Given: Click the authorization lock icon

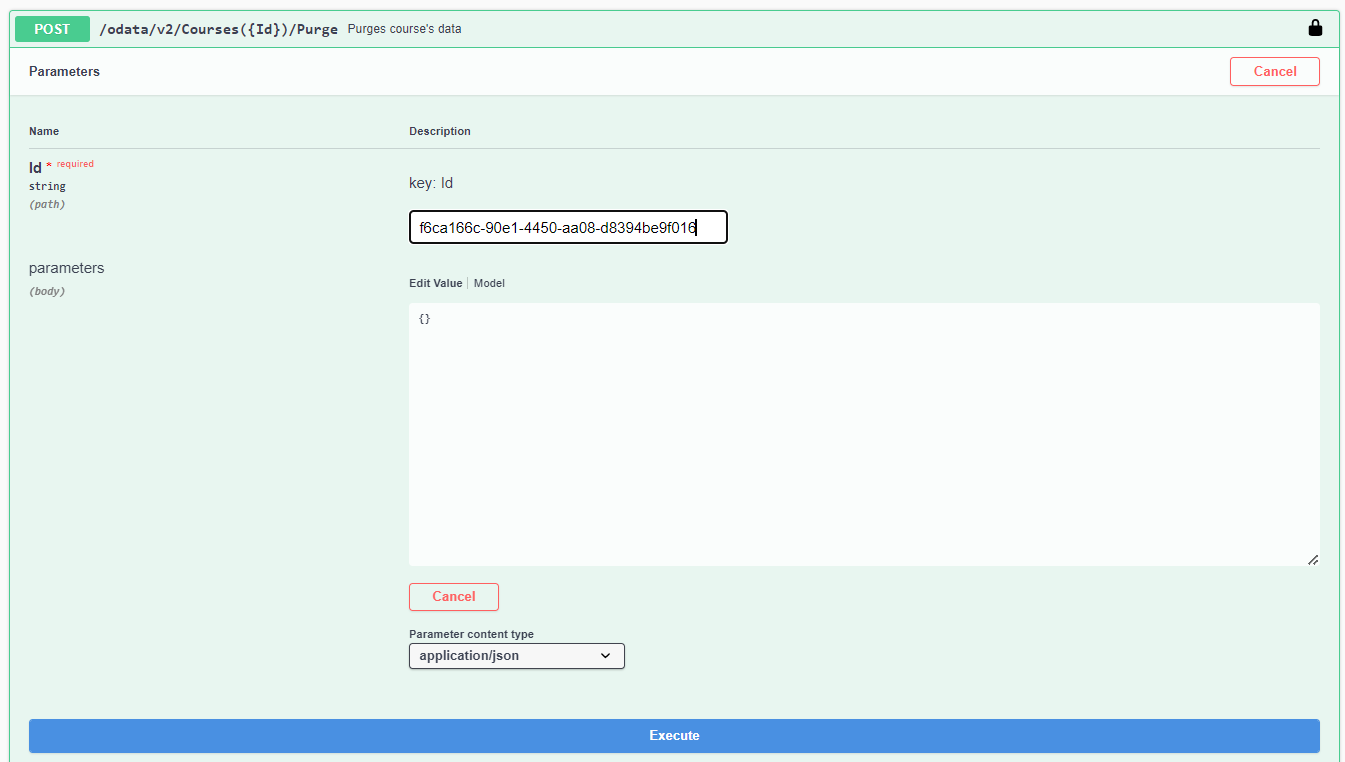Looking at the screenshot, I should click(1315, 28).
